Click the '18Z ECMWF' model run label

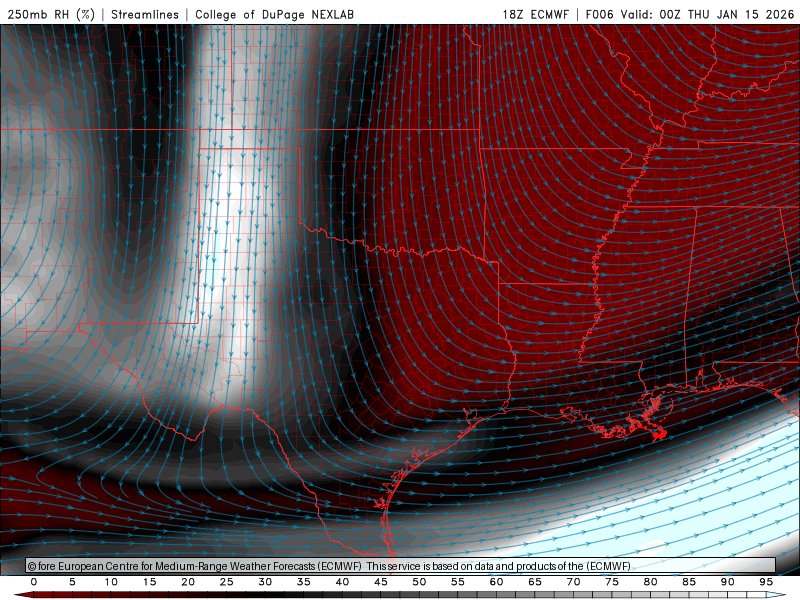pyautogui.click(x=535, y=14)
